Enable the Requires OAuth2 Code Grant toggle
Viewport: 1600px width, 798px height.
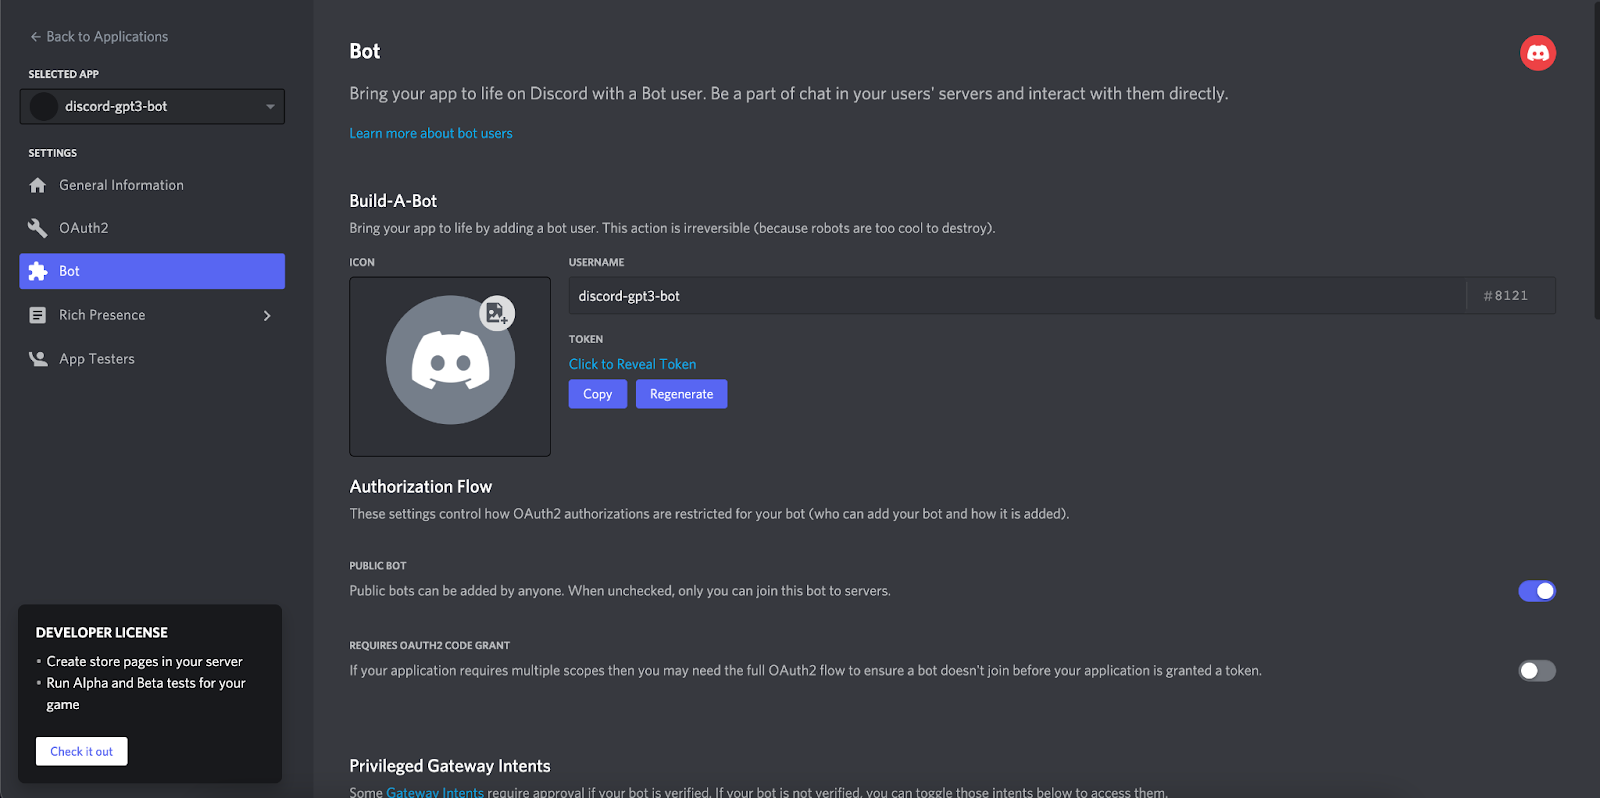(1537, 671)
